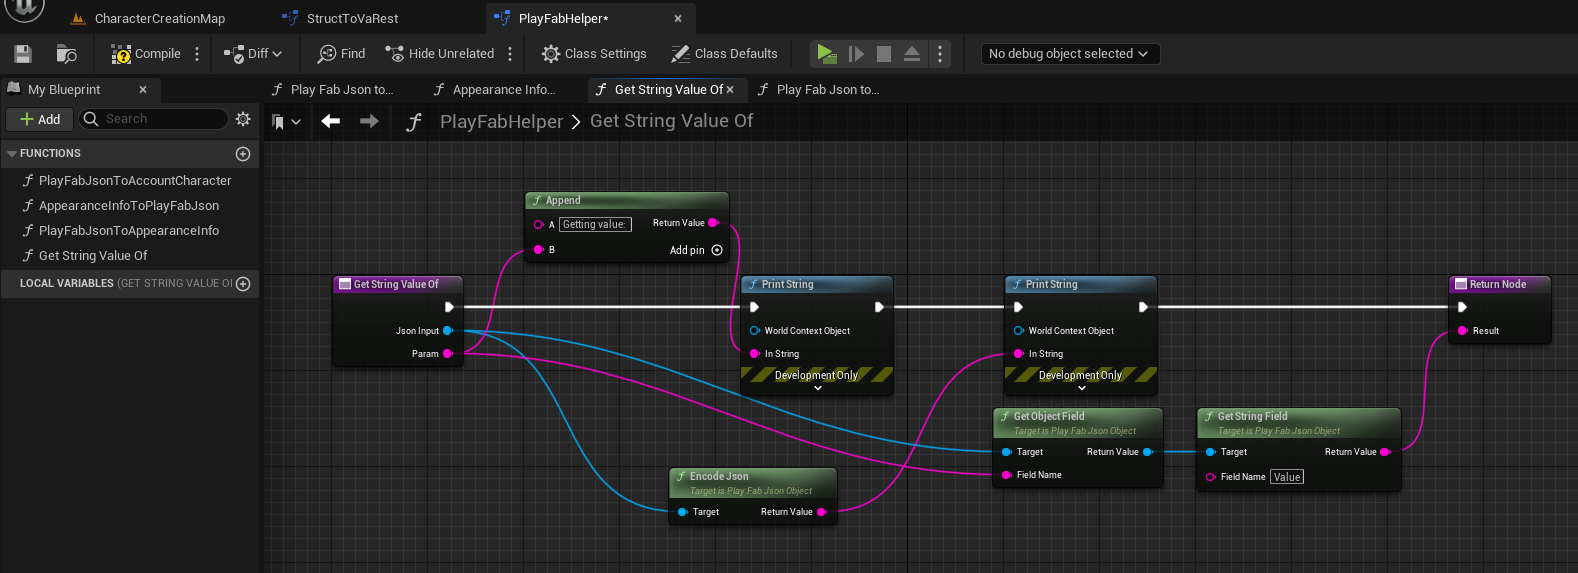
Task: Click the Return Node Result pin
Action: (1462, 331)
